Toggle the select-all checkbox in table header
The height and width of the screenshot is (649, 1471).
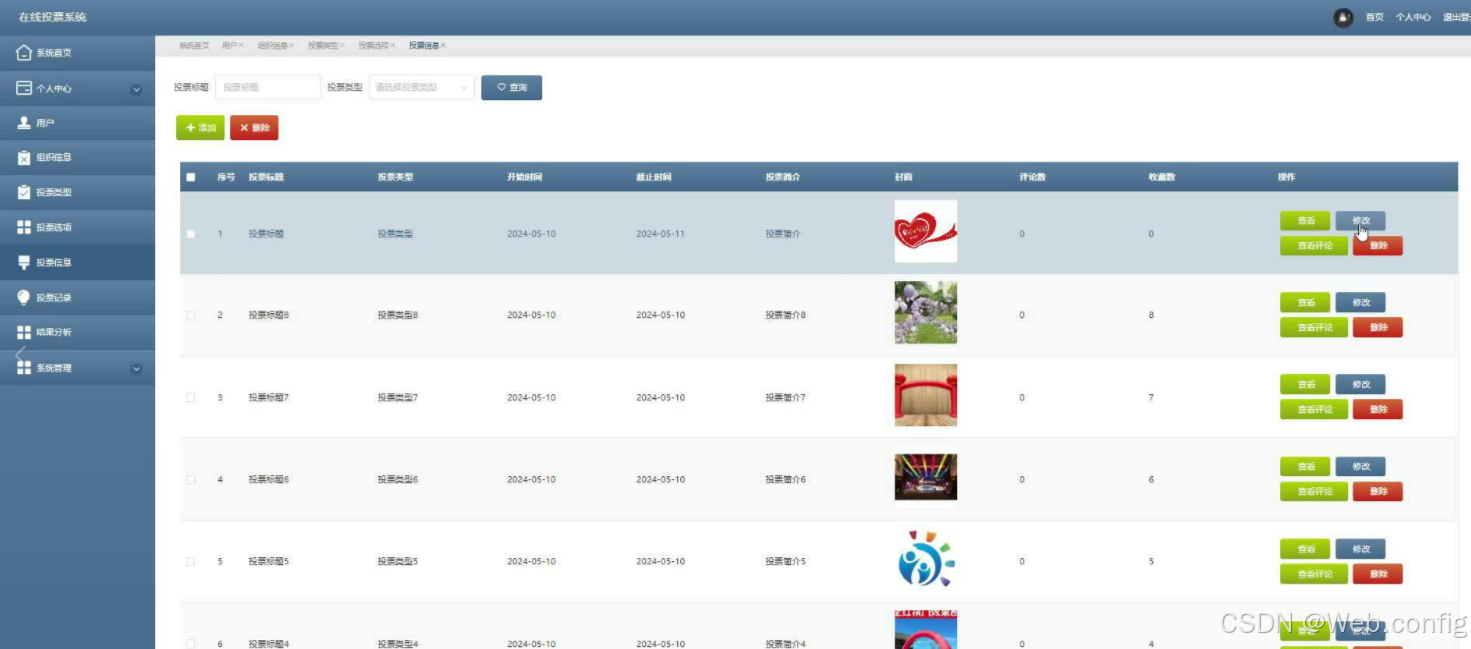[192, 175]
